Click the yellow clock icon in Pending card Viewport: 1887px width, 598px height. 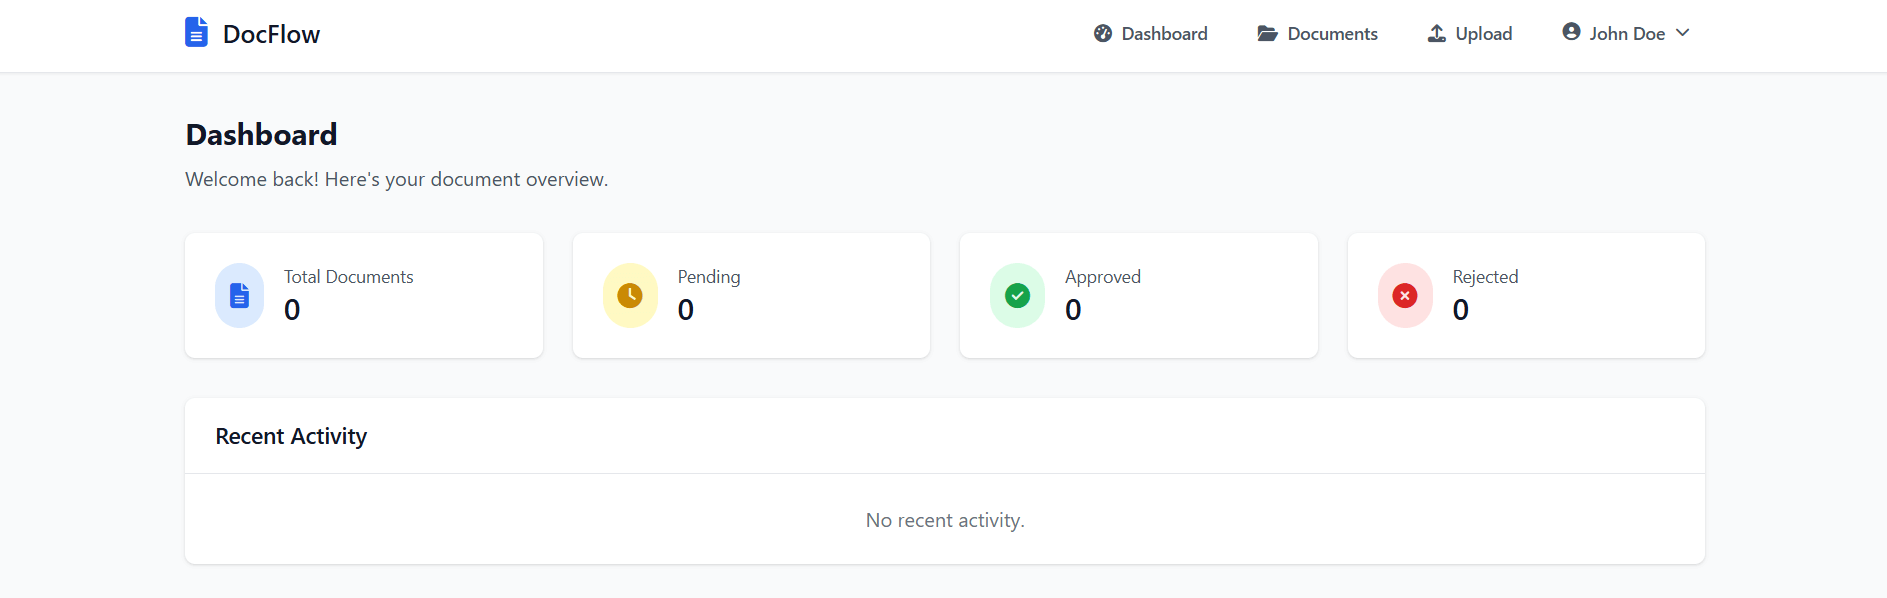tap(630, 295)
